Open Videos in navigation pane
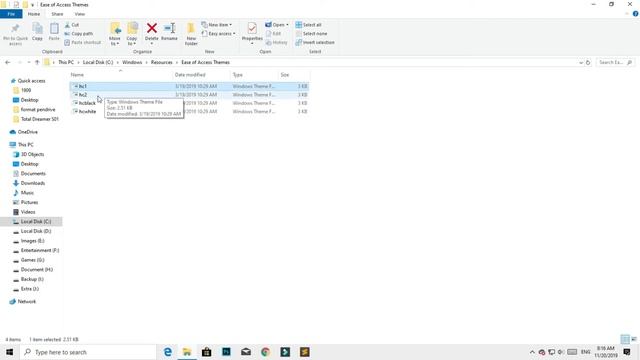The height and width of the screenshot is (360, 640). (x=28, y=212)
